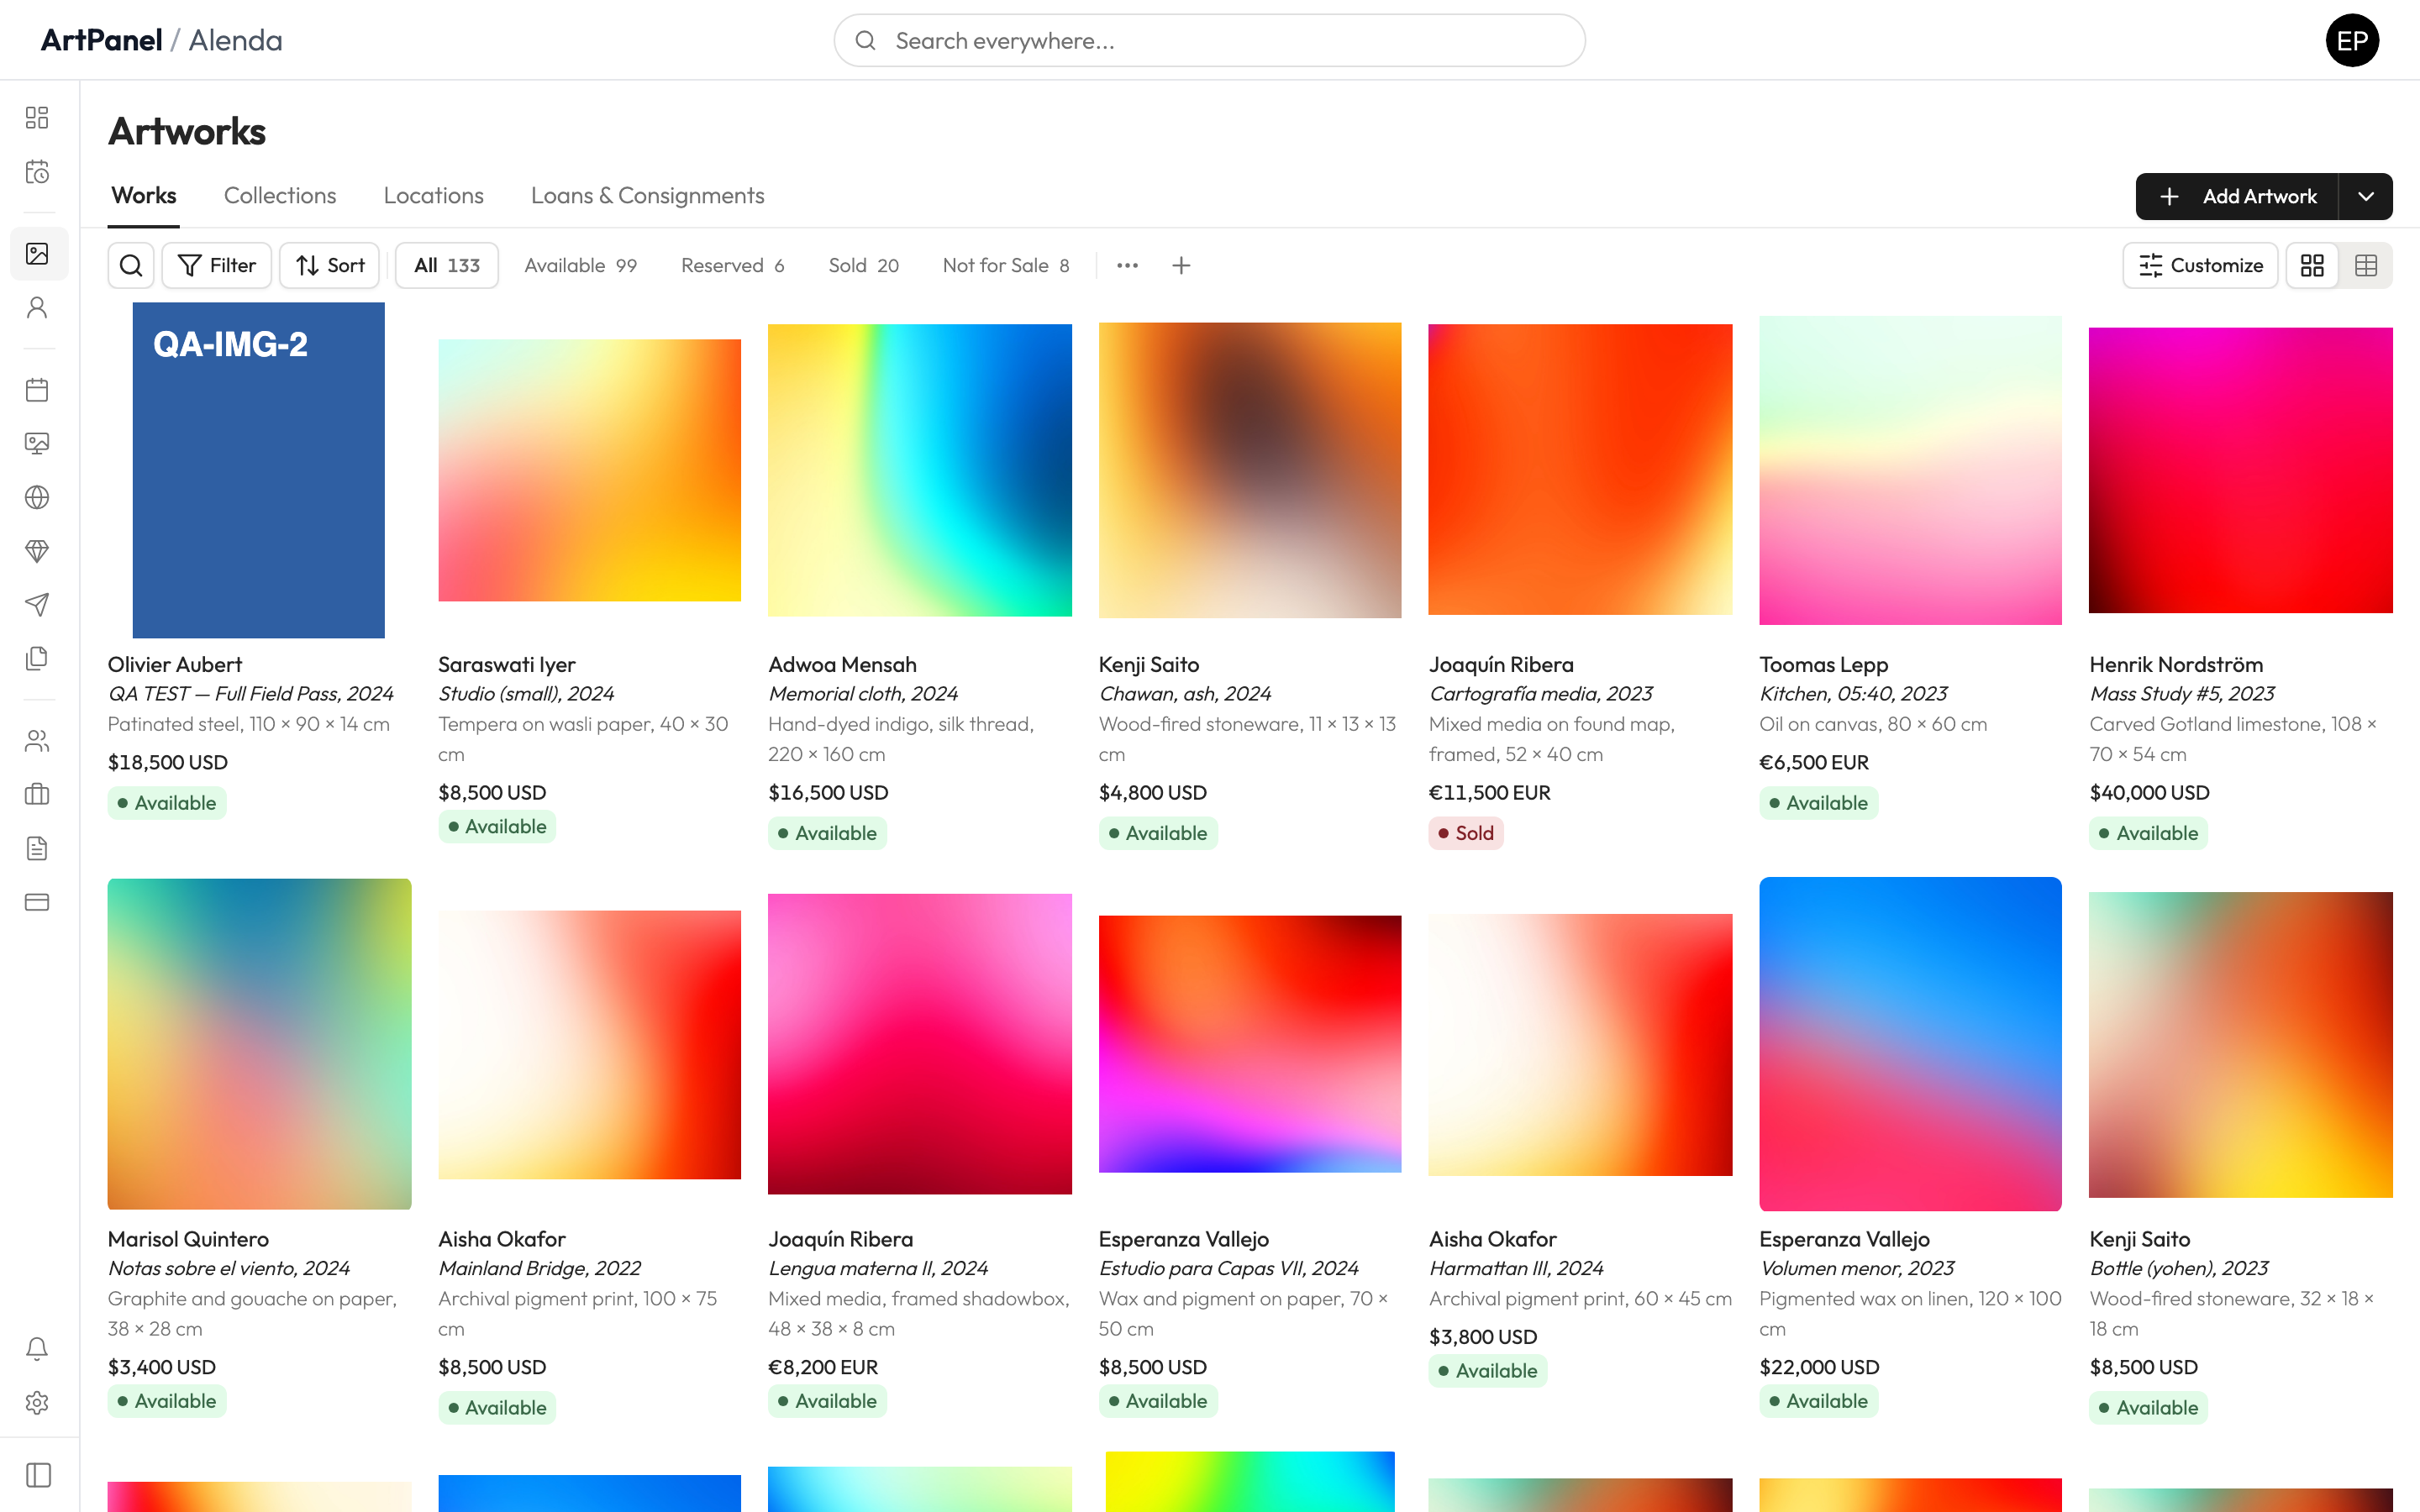
Task: Click the title 'Harmattan III, 2024'
Action: (x=1516, y=1268)
